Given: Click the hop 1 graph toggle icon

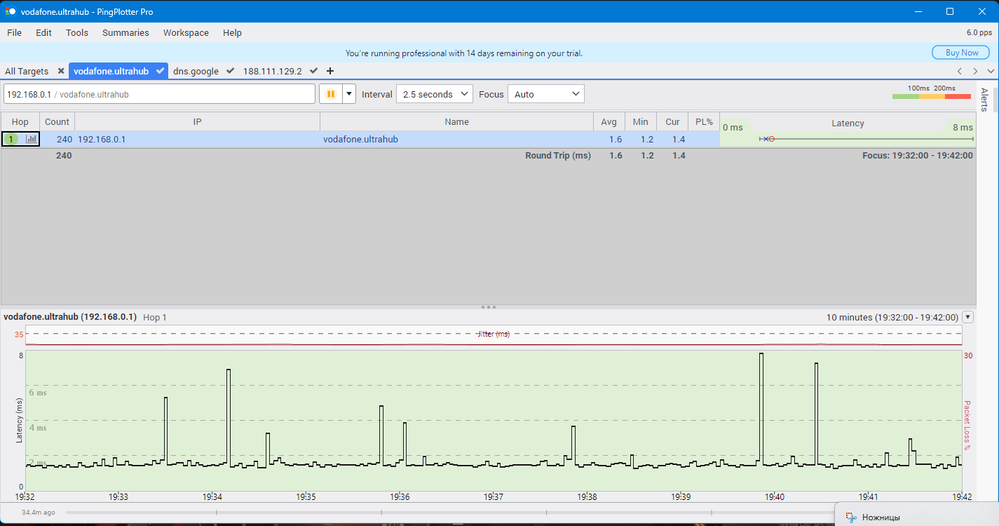Looking at the screenshot, I should click(x=31, y=139).
